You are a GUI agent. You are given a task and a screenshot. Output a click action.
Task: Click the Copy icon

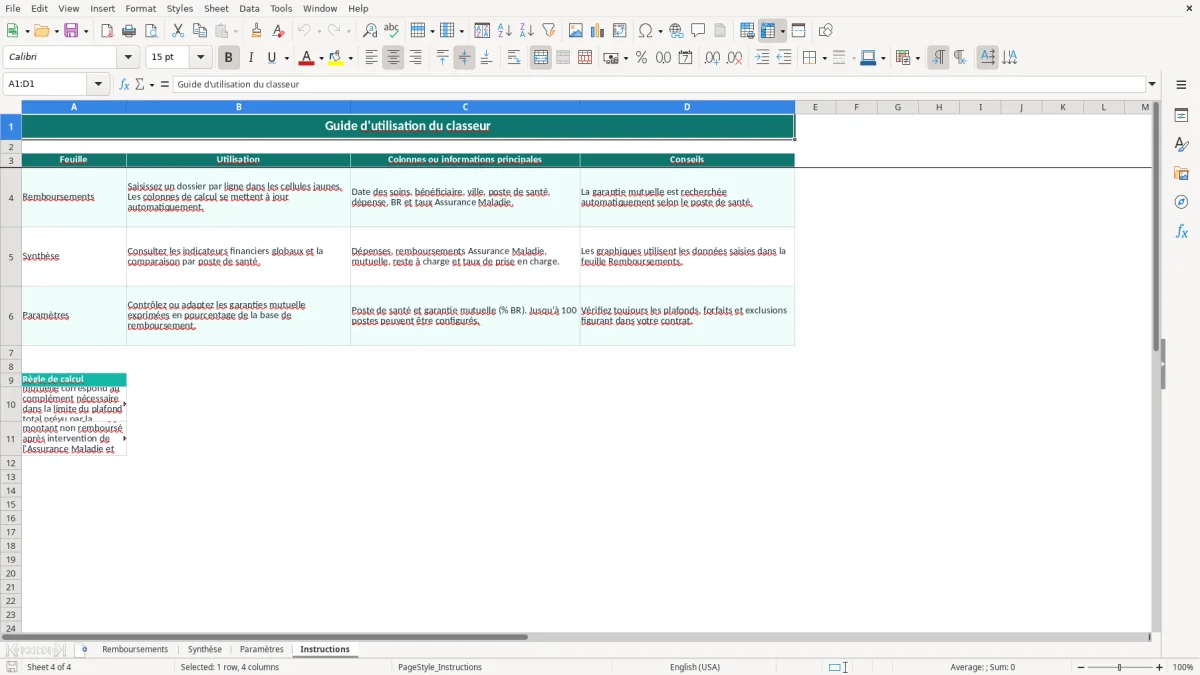tap(200, 31)
